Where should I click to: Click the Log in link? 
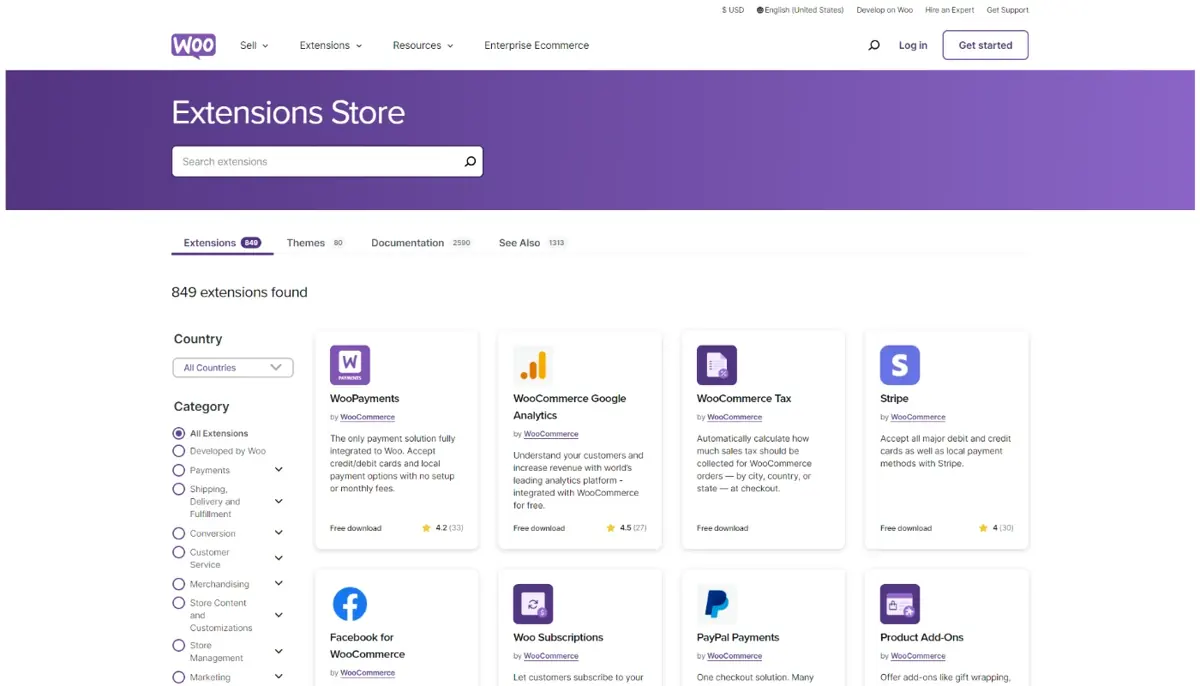pos(913,45)
